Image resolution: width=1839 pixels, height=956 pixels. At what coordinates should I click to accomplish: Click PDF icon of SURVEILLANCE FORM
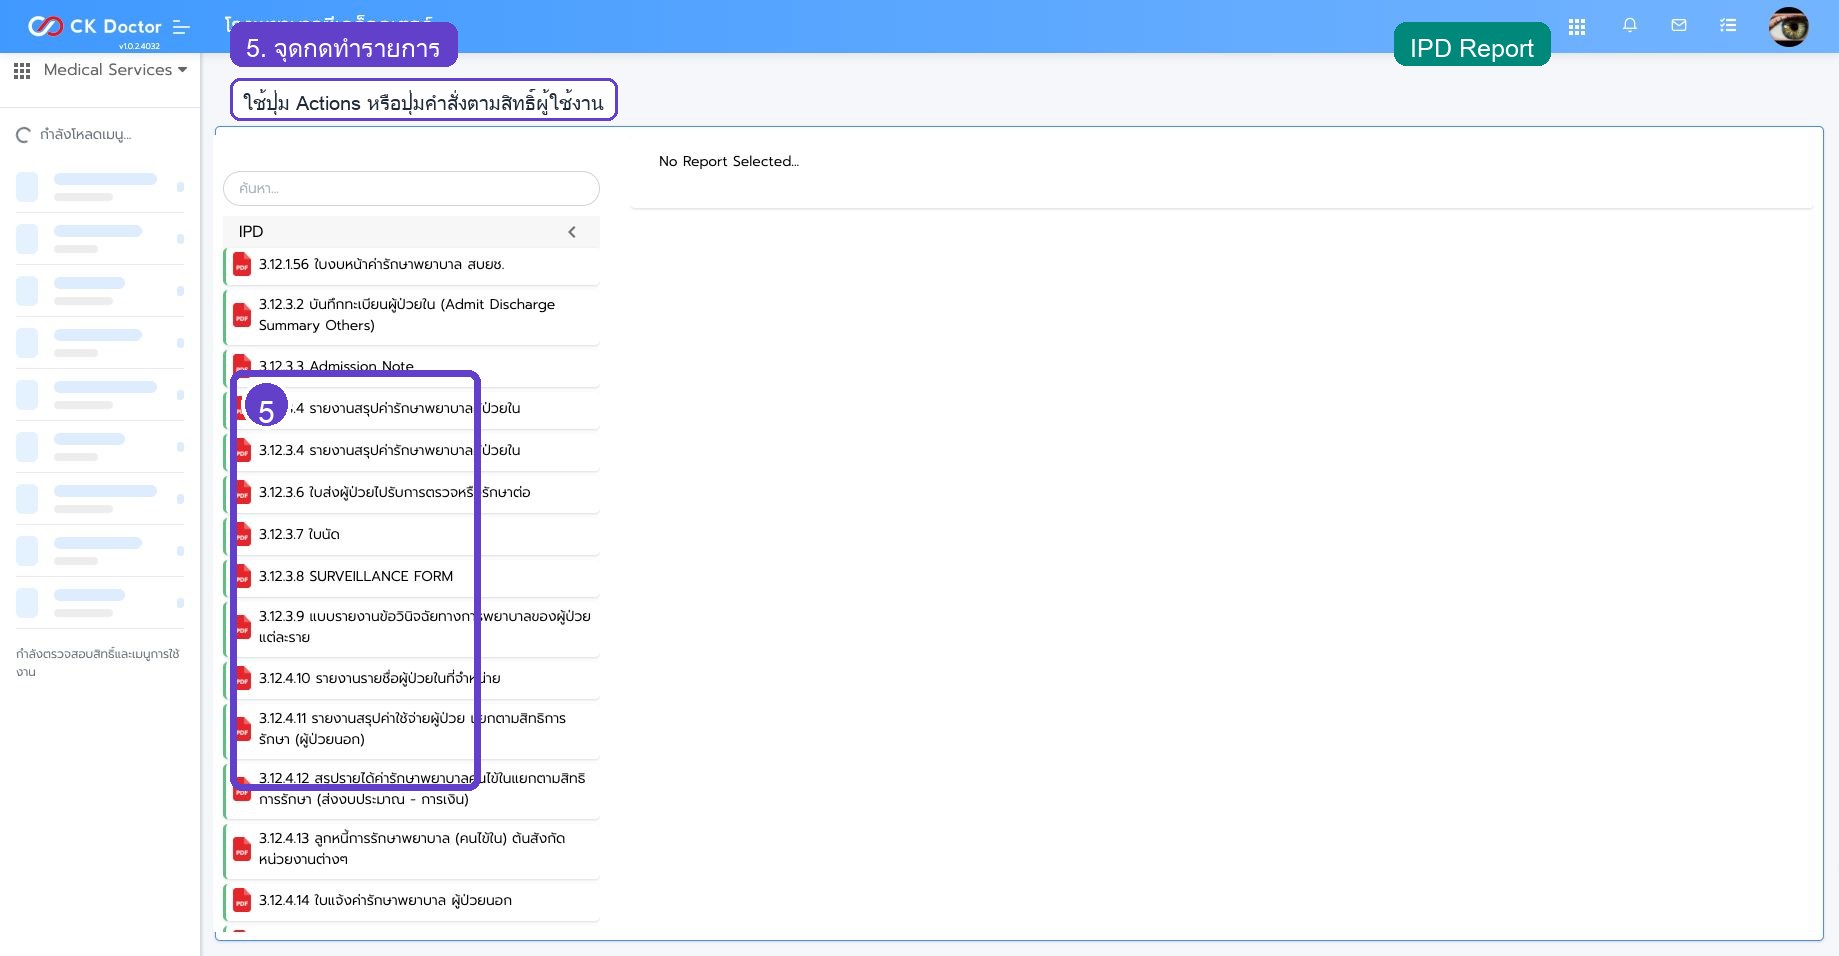pos(242,577)
